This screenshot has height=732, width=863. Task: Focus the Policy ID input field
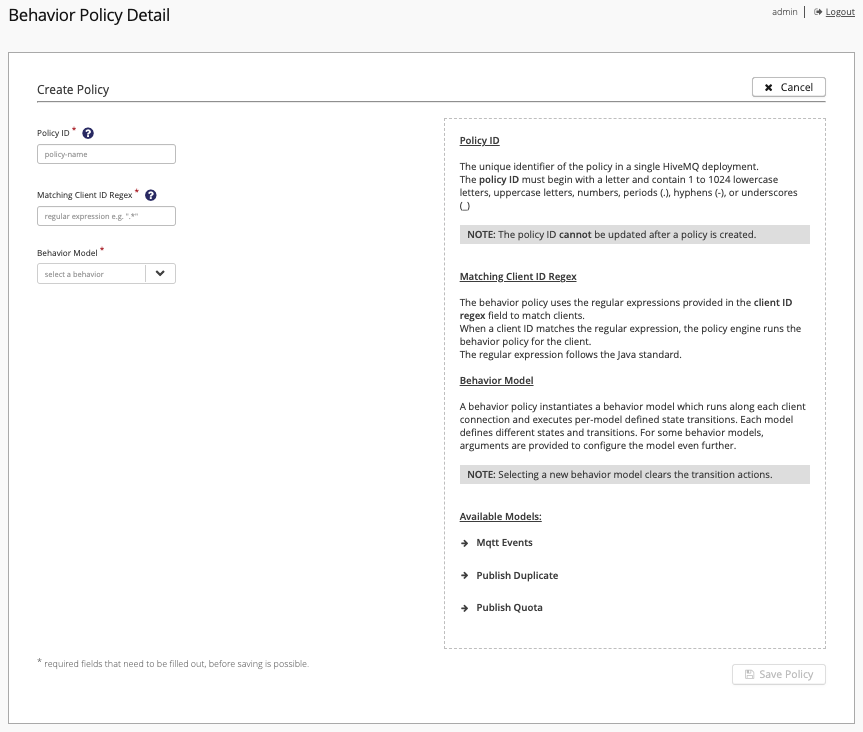tap(106, 154)
